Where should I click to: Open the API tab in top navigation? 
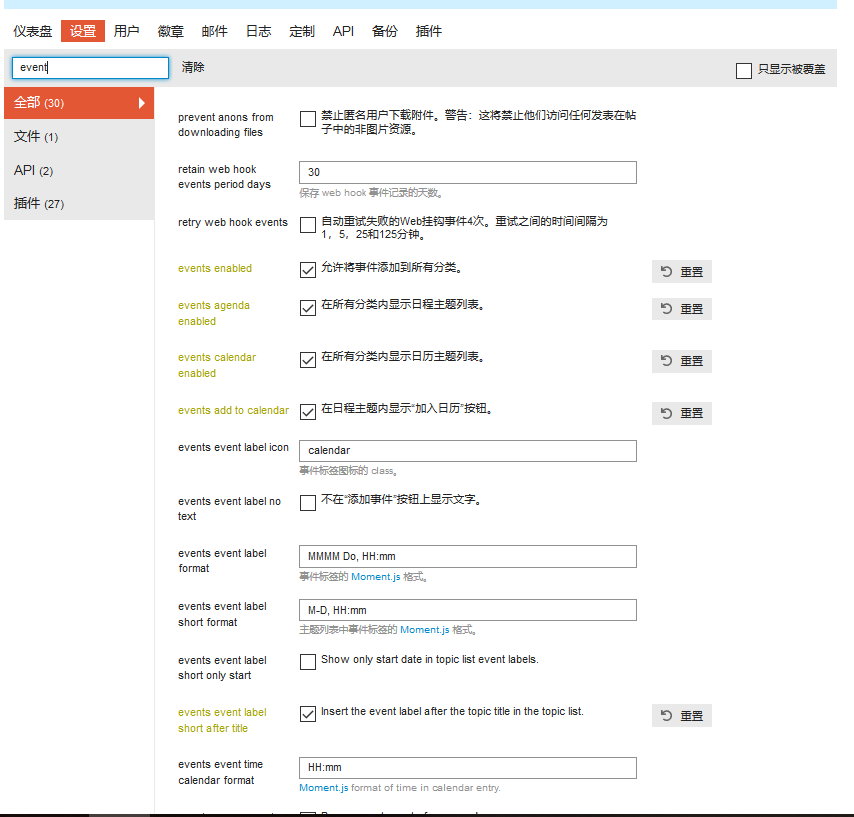[343, 31]
